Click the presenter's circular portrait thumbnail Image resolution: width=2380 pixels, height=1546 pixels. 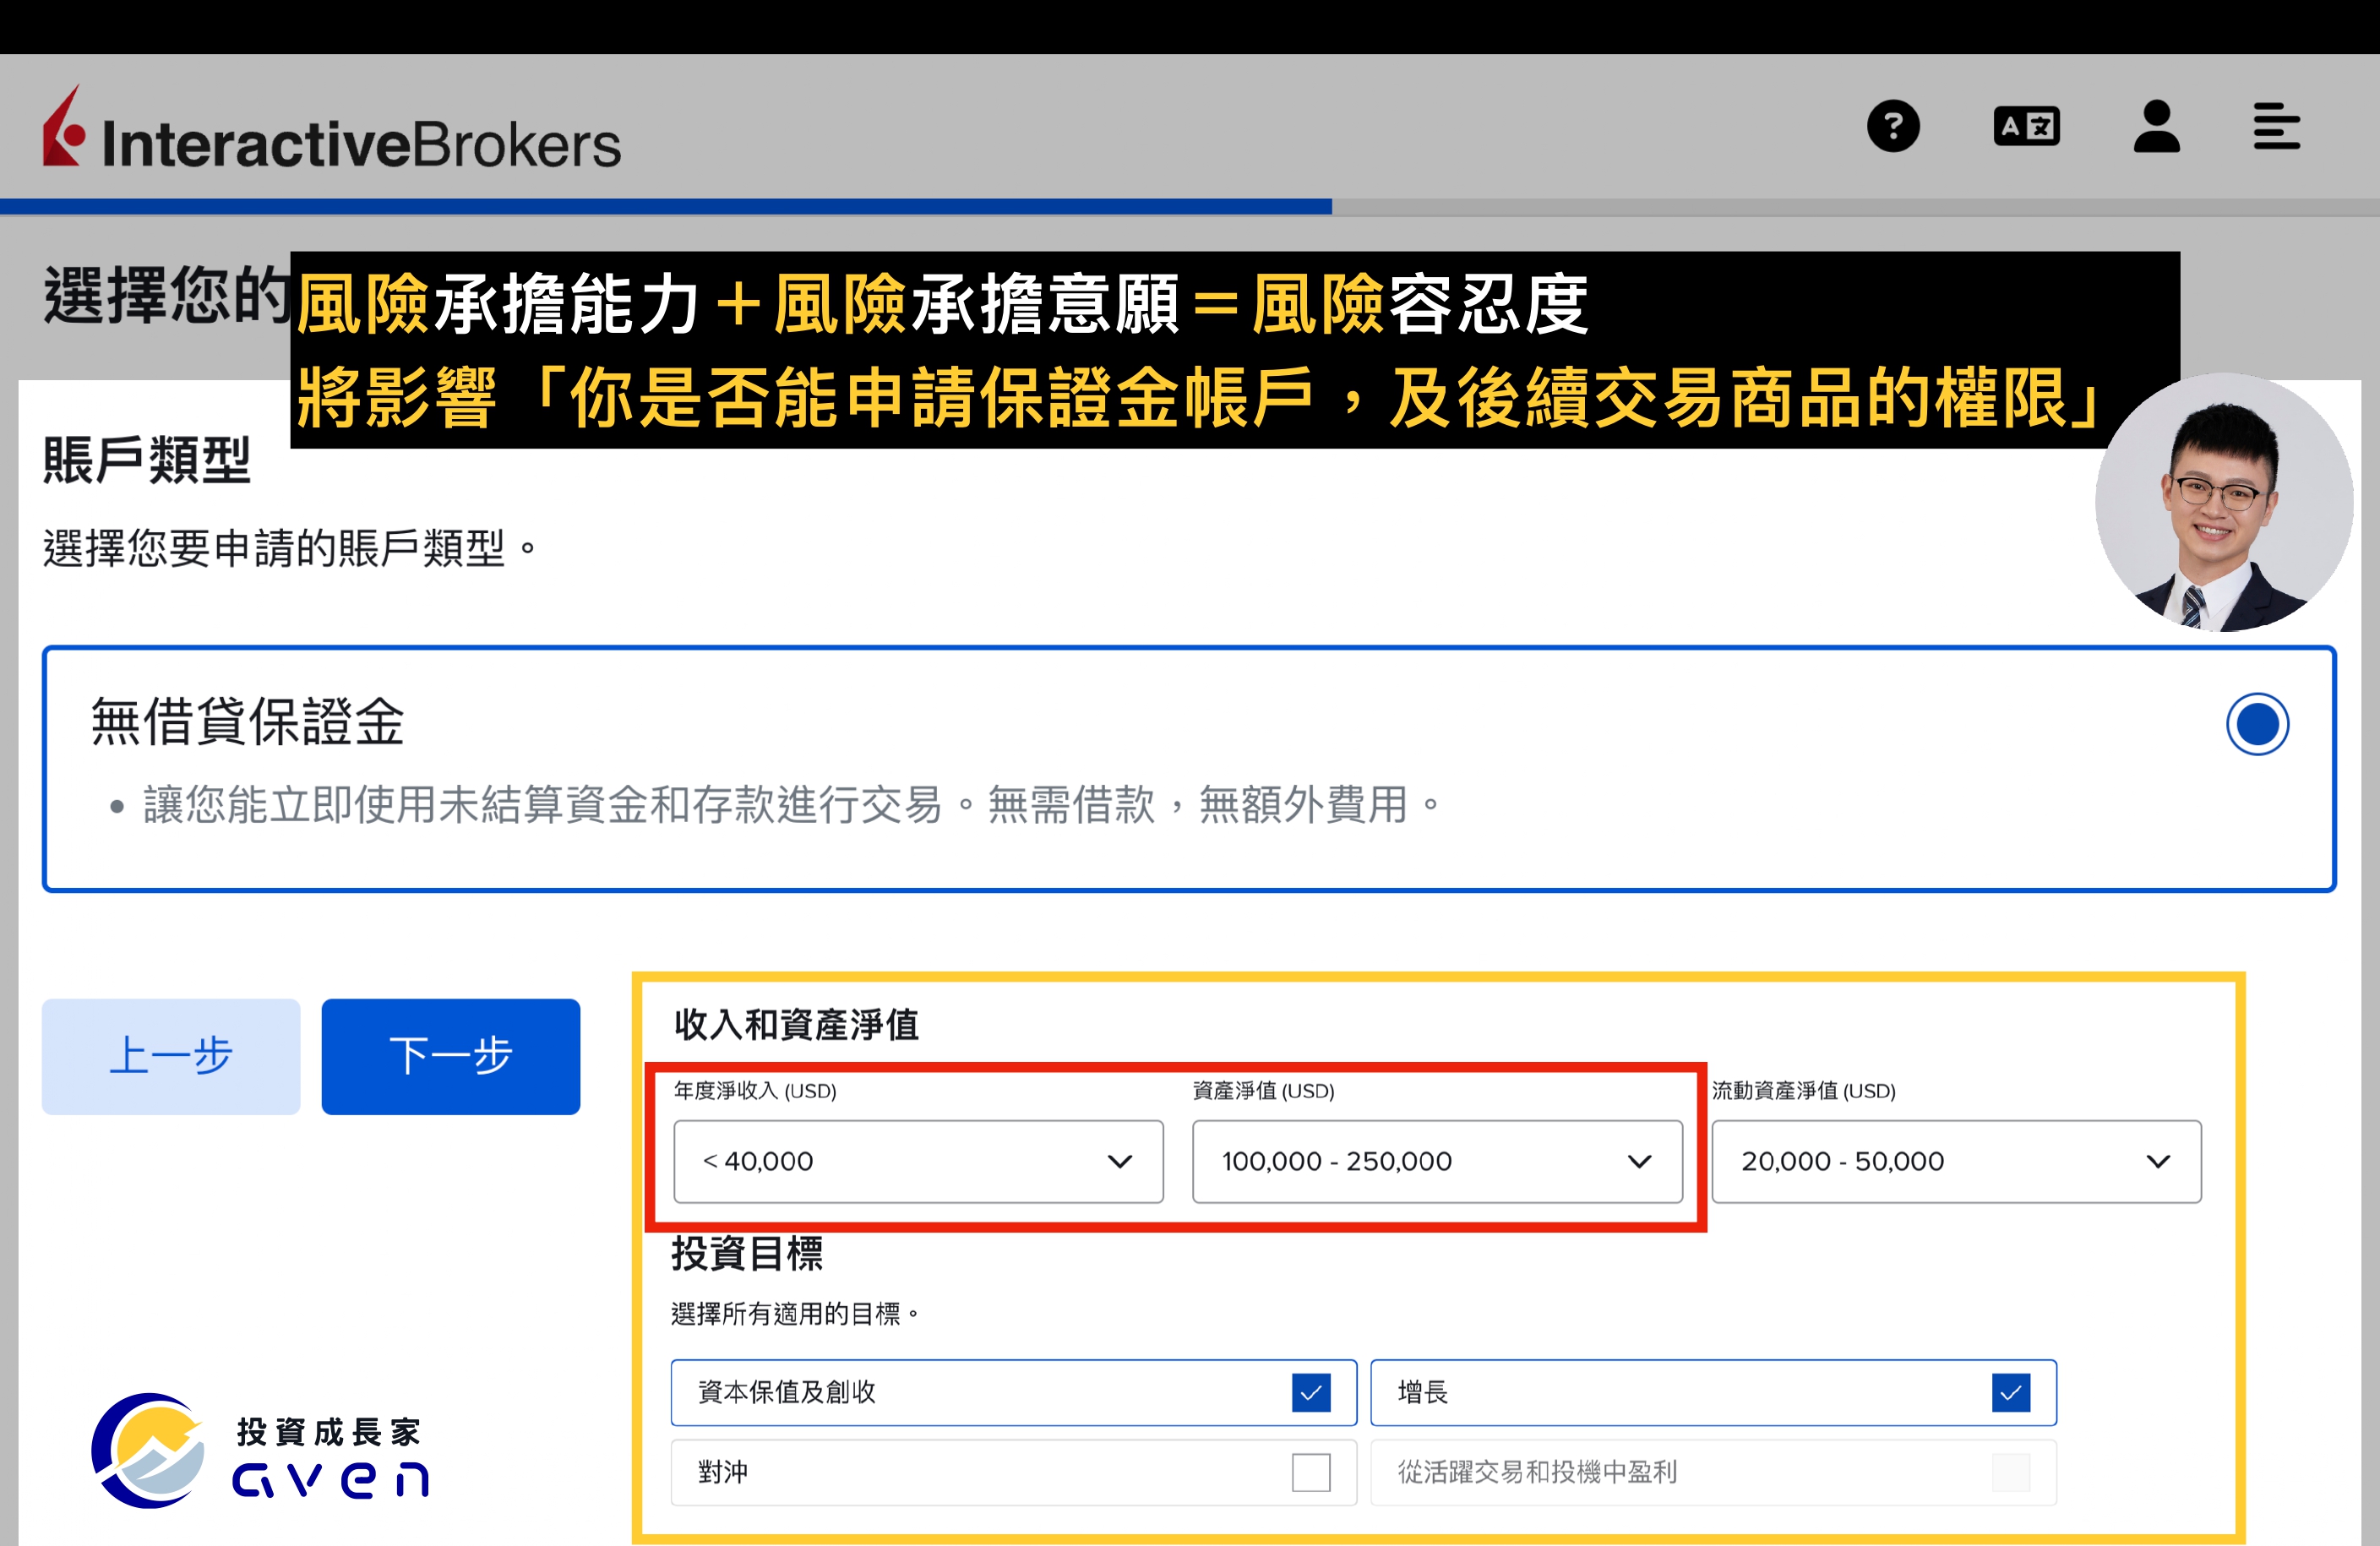click(x=2224, y=502)
